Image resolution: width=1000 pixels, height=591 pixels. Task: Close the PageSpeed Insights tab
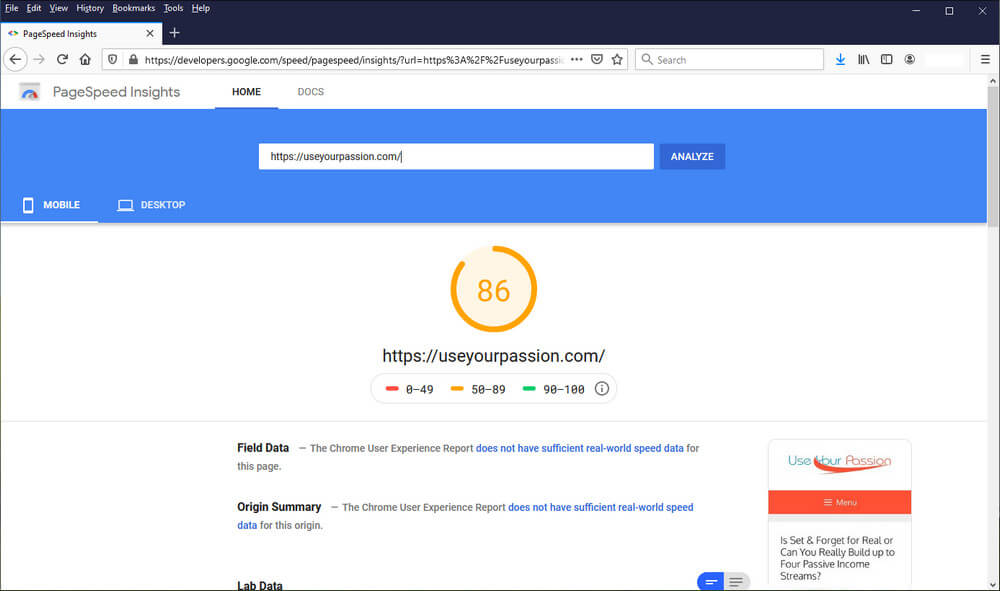coord(150,33)
